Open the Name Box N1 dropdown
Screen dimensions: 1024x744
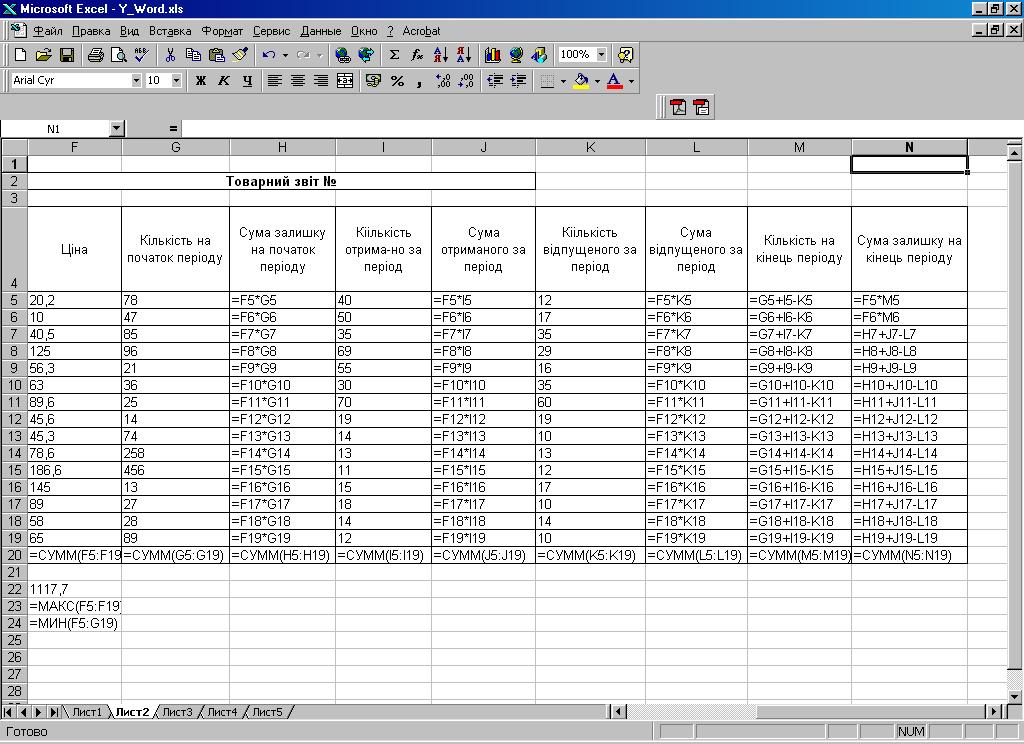pos(116,129)
